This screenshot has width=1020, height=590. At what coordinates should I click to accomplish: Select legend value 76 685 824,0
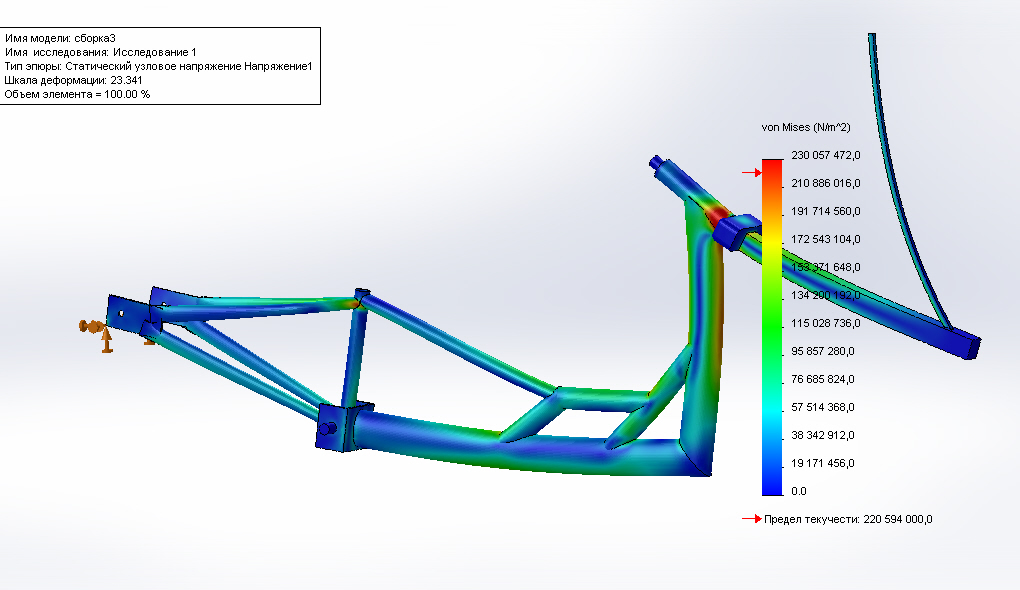[823, 379]
